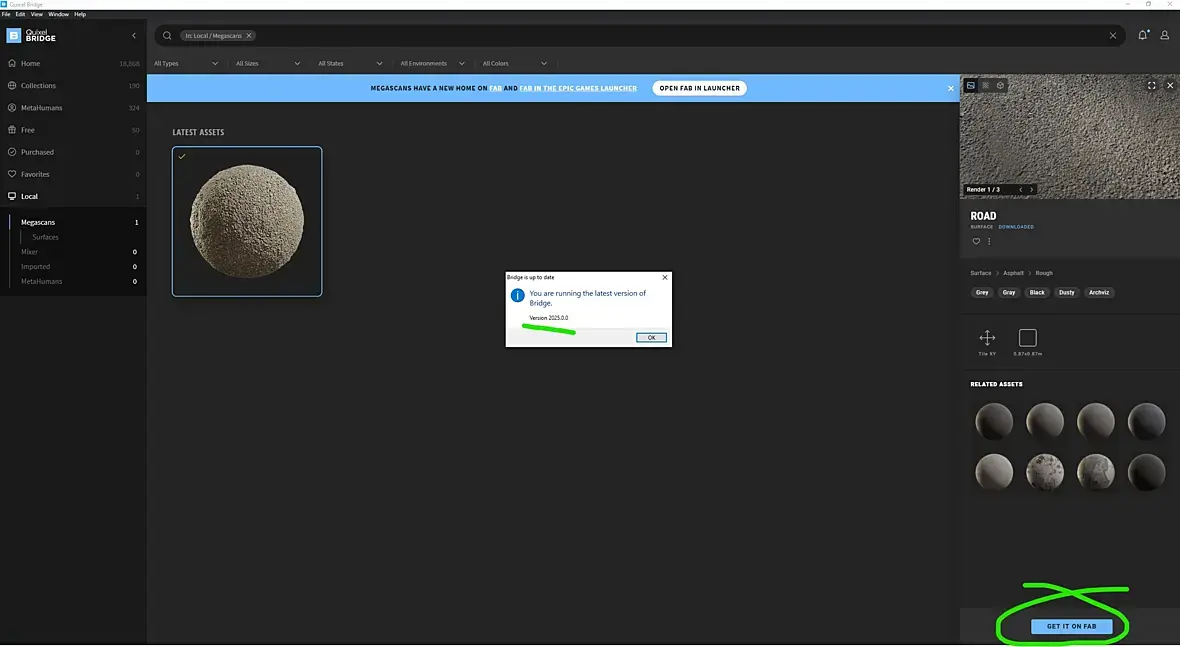Open the All Colors filter dropdown
Viewport: 1180px width, 647px height.
(x=515, y=63)
